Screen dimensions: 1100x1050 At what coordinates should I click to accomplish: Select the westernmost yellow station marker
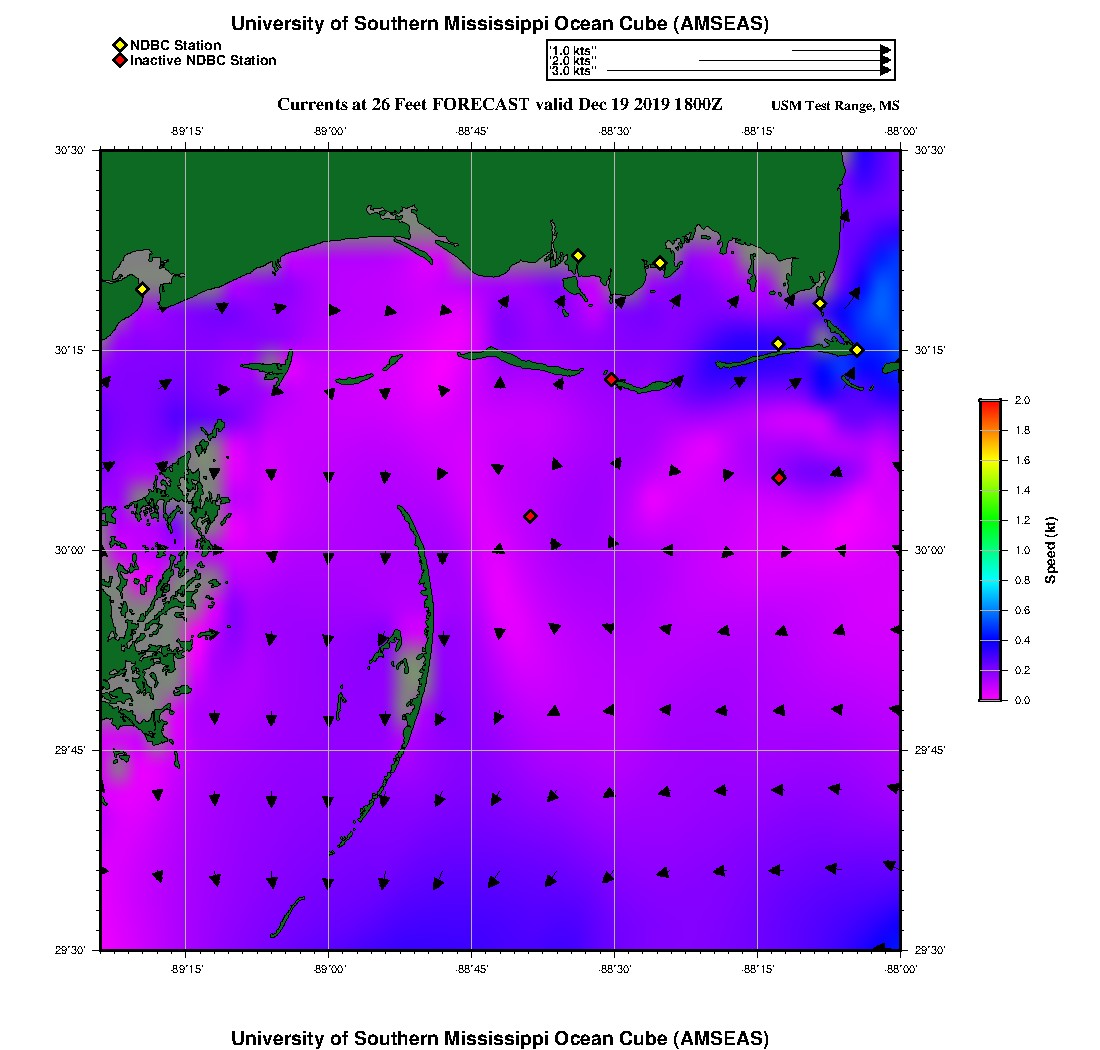click(x=142, y=289)
